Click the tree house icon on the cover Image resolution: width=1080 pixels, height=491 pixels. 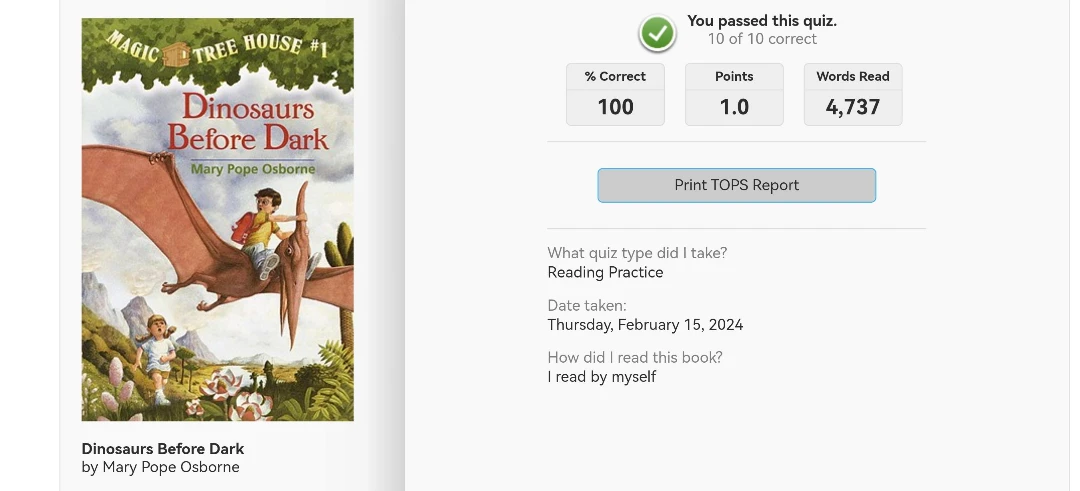tap(176, 54)
